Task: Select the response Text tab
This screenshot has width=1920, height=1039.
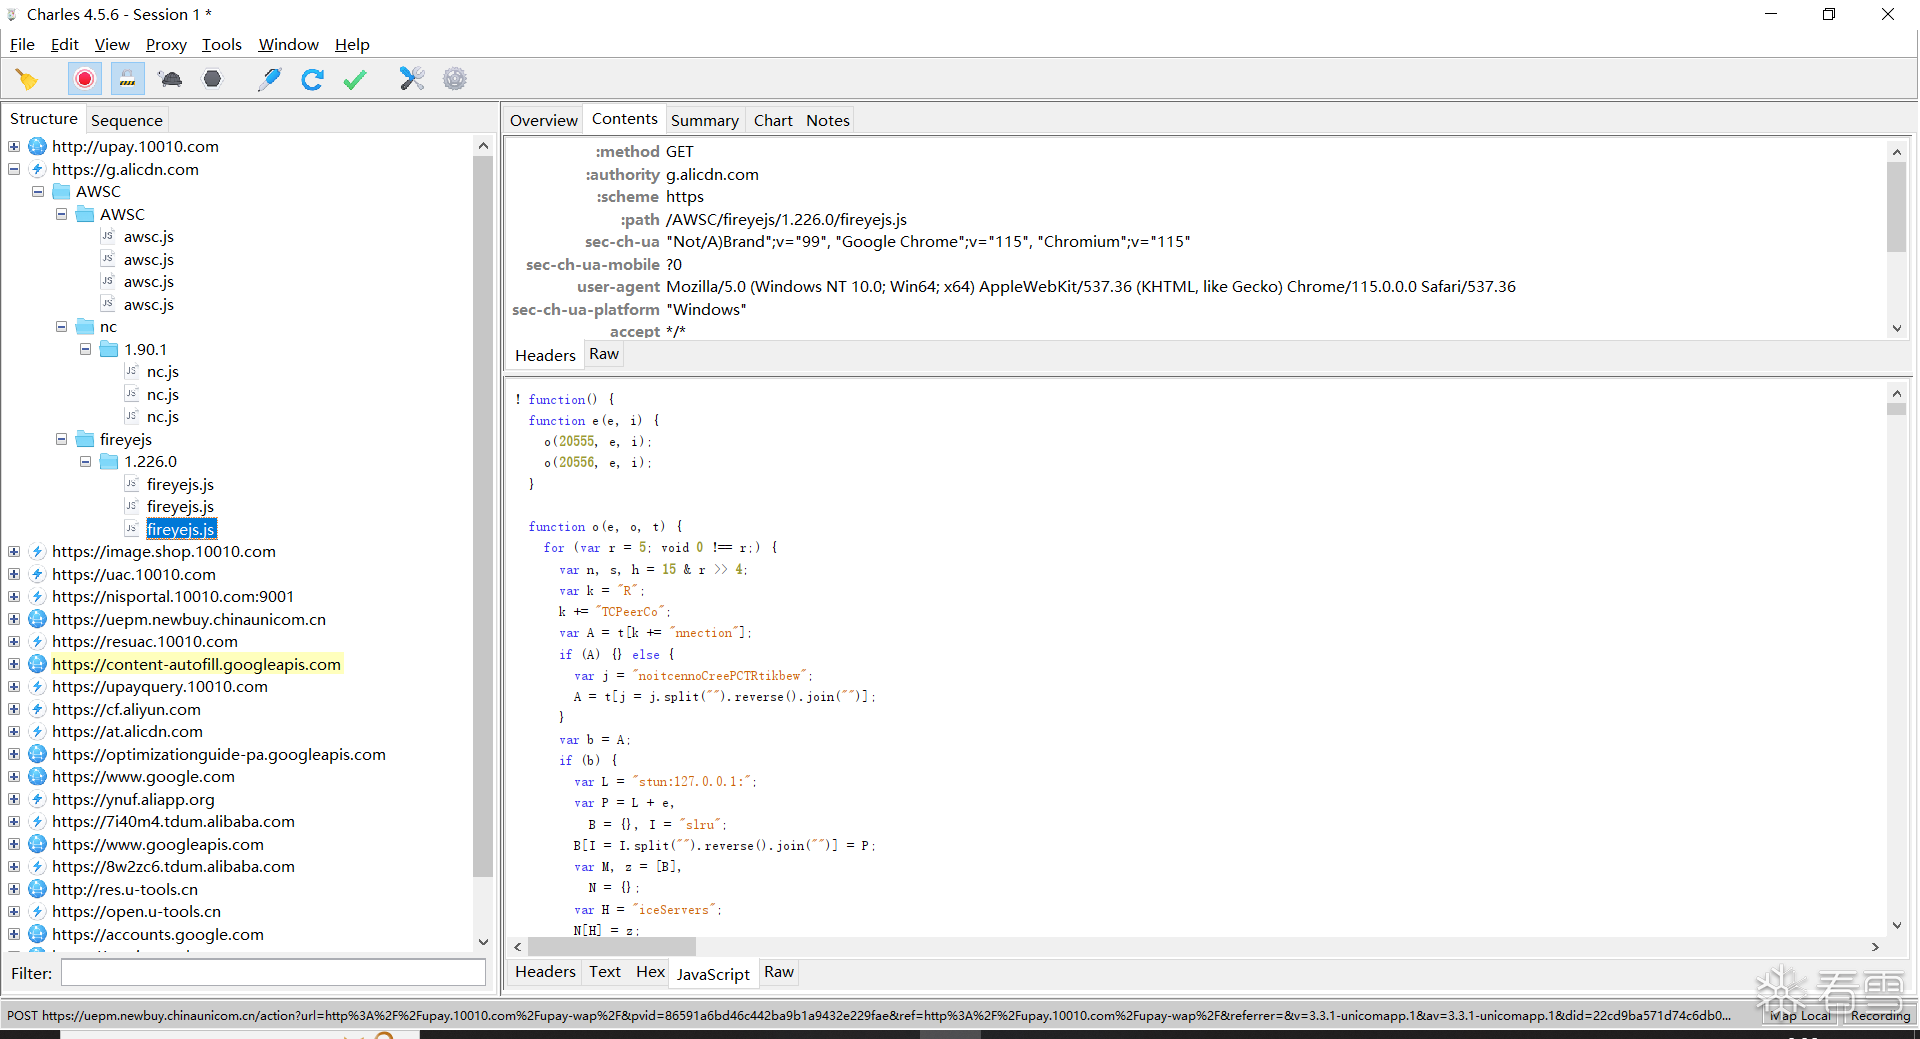Action: click(605, 972)
